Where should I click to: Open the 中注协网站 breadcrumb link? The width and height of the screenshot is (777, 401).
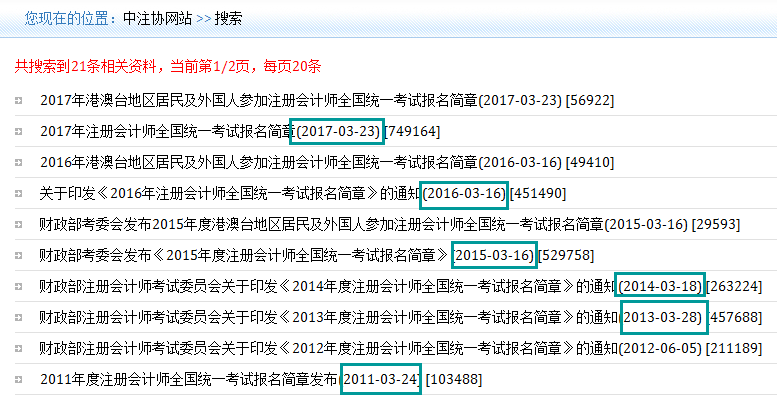point(158,19)
